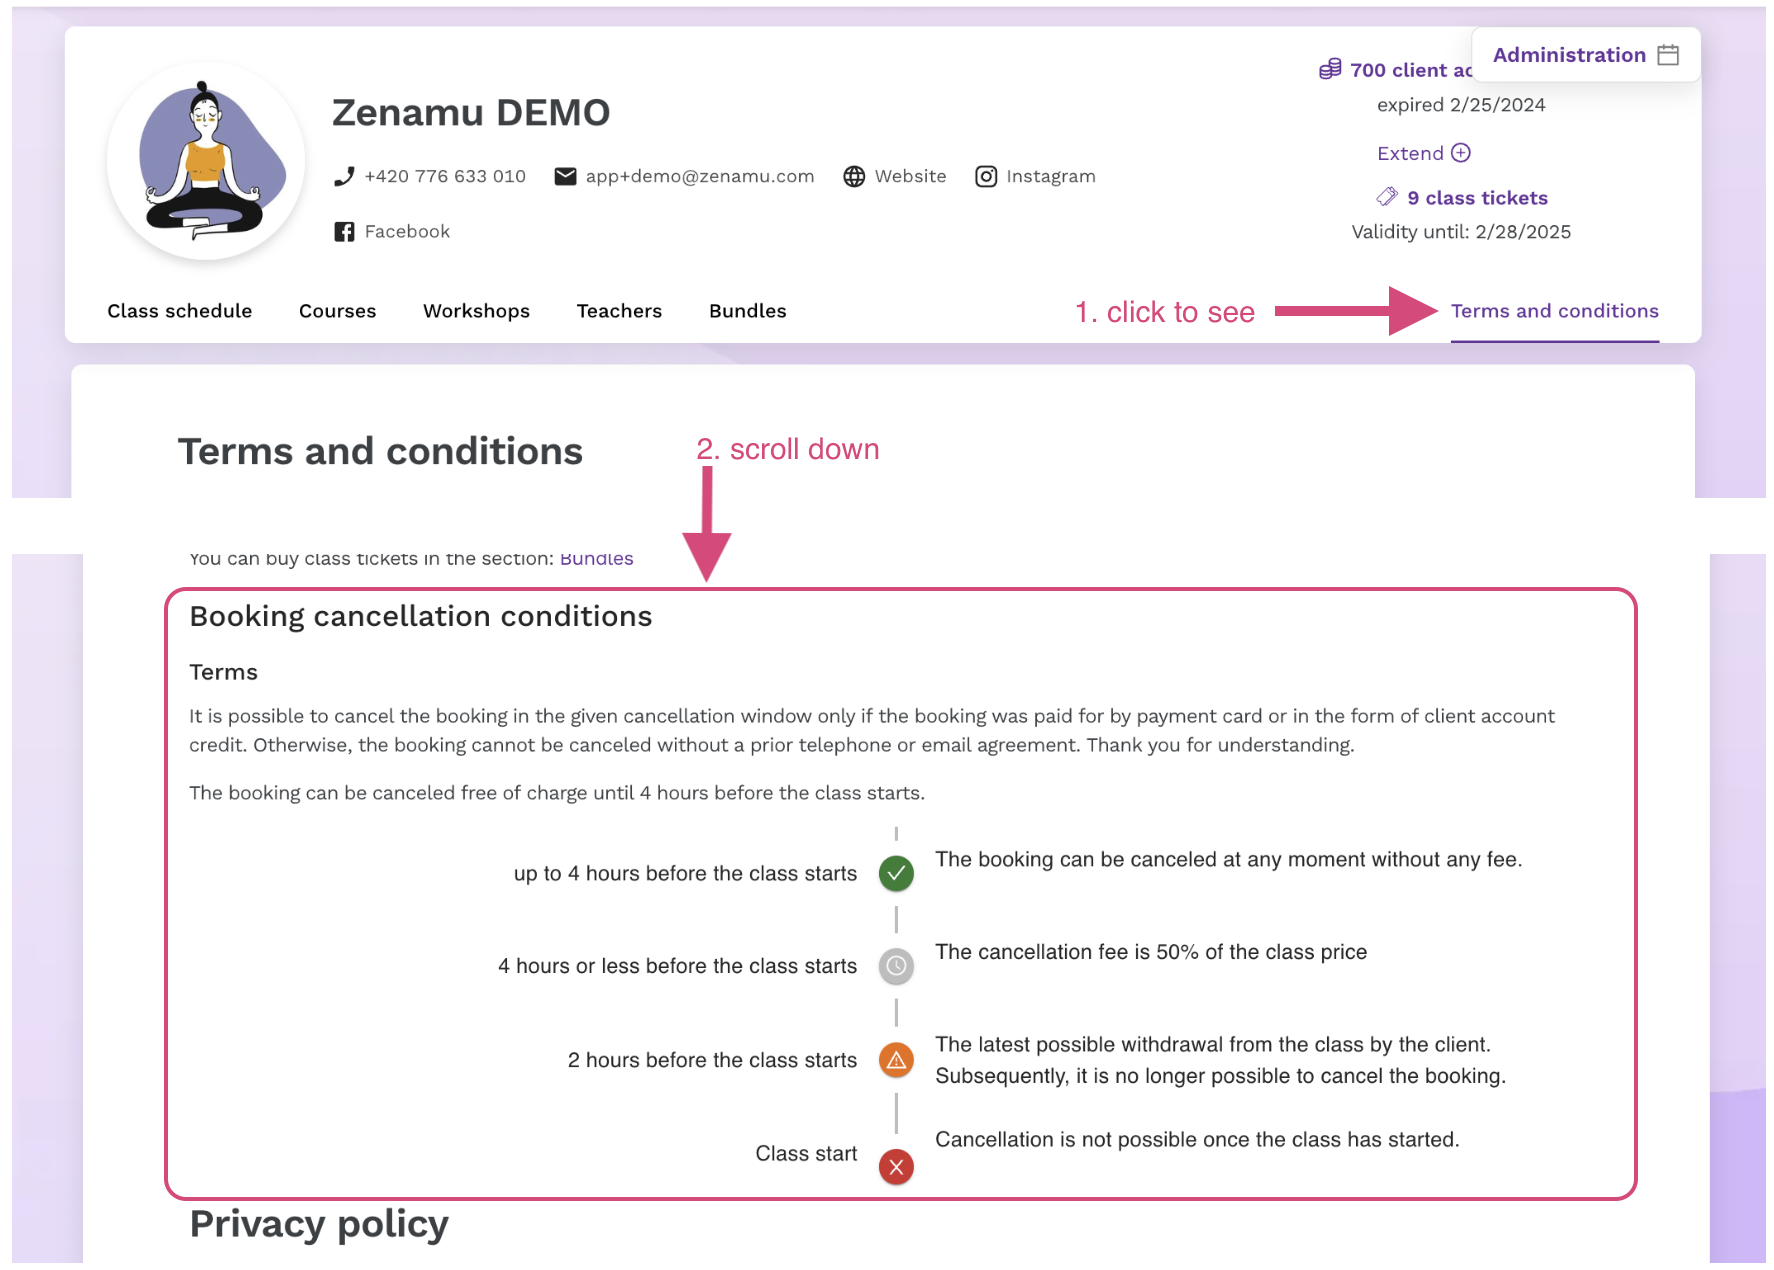1774x1270 pixels.
Task: Click the ticket icon beside 9 class tickets
Action: pos(1387,197)
